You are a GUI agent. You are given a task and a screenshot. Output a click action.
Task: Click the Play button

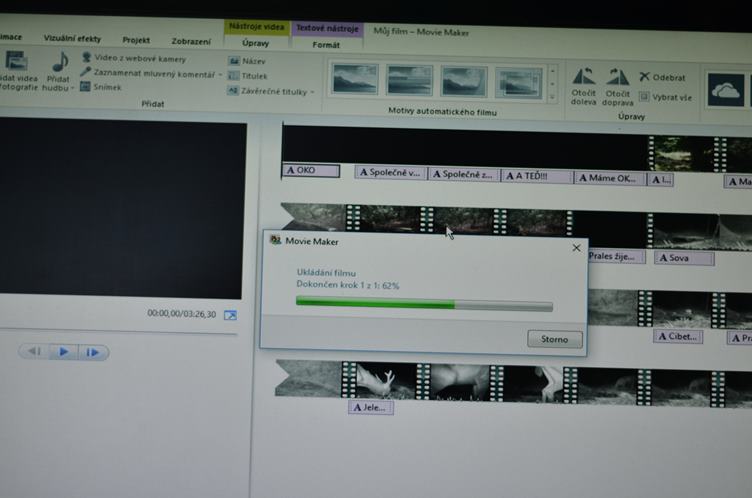[63, 352]
